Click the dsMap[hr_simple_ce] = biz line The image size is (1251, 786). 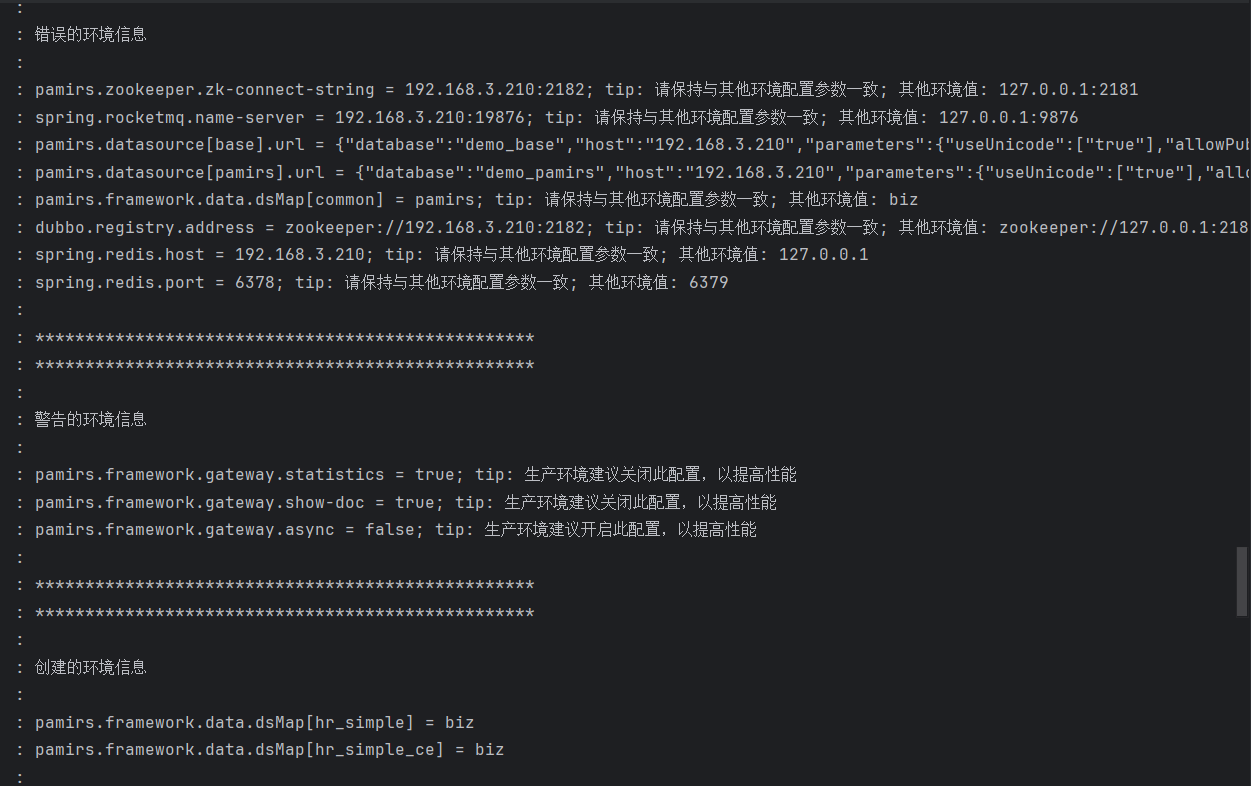pyautogui.click(x=269, y=749)
